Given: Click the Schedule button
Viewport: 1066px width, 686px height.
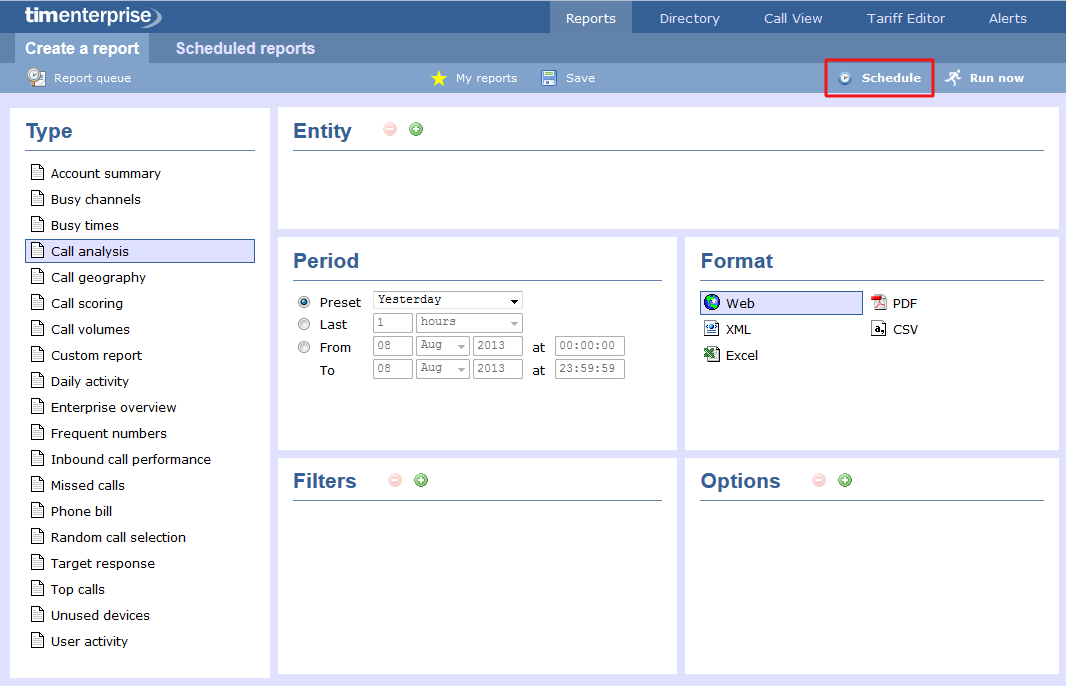Looking at the screenshot, I should (878, 77).
